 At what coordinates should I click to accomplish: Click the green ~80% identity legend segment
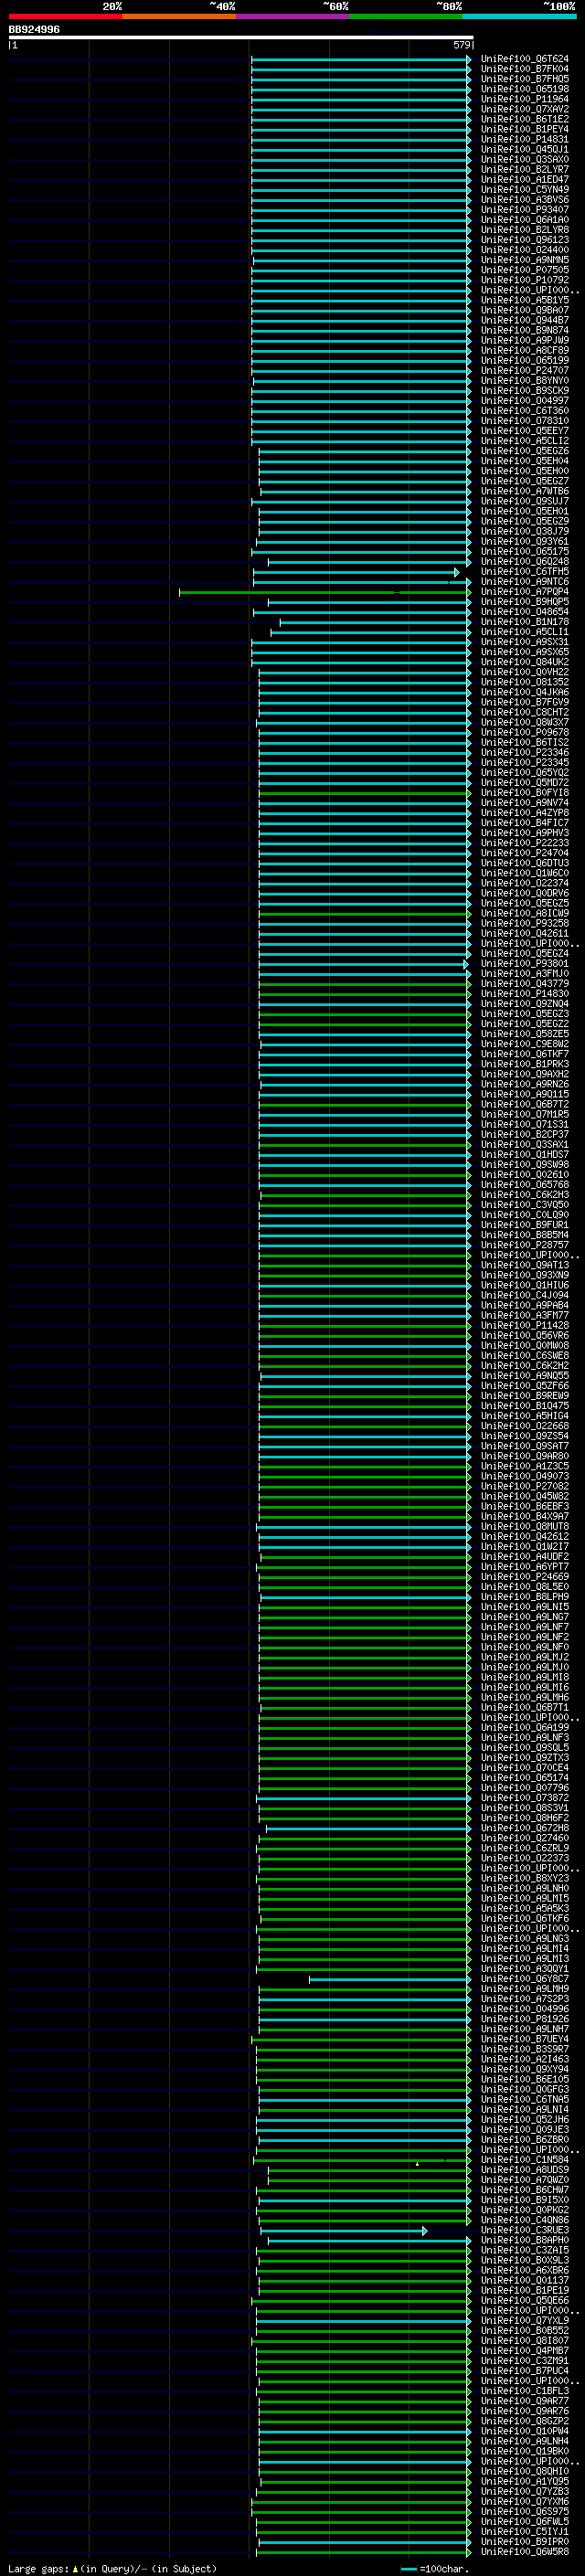pyautogui.click(x=406, y=16)
